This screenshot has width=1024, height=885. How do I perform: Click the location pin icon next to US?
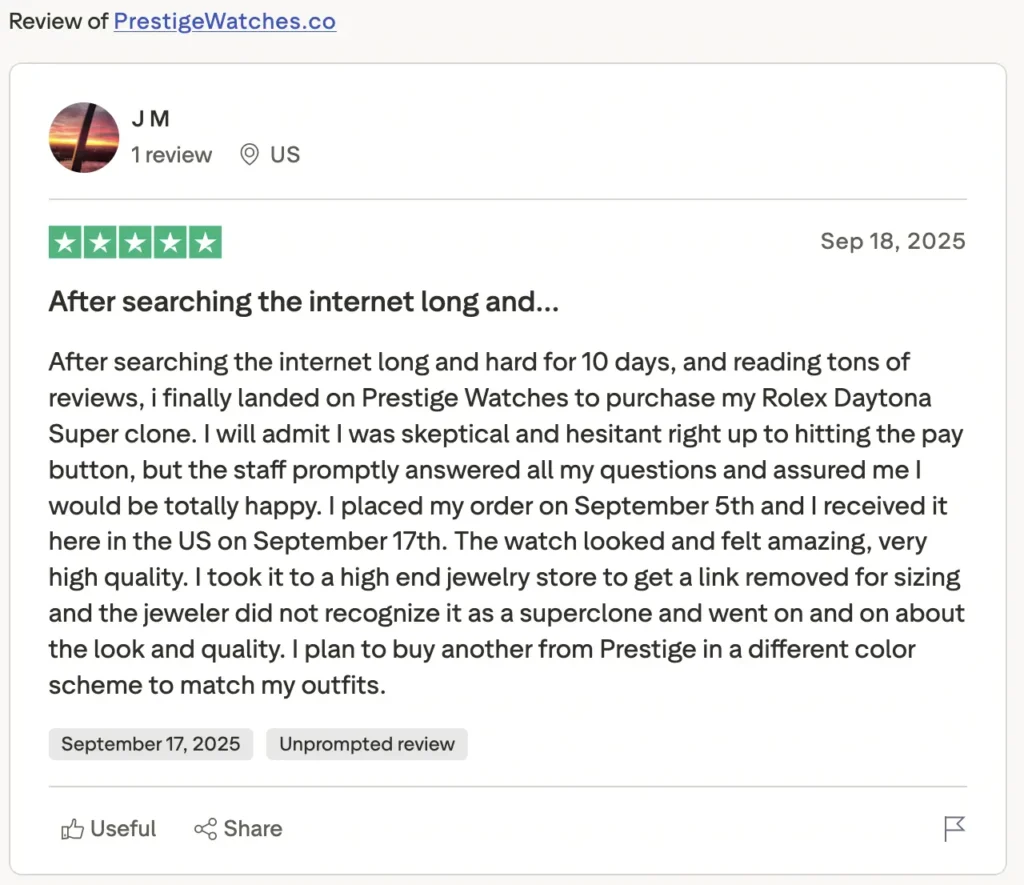coord(250,154)
